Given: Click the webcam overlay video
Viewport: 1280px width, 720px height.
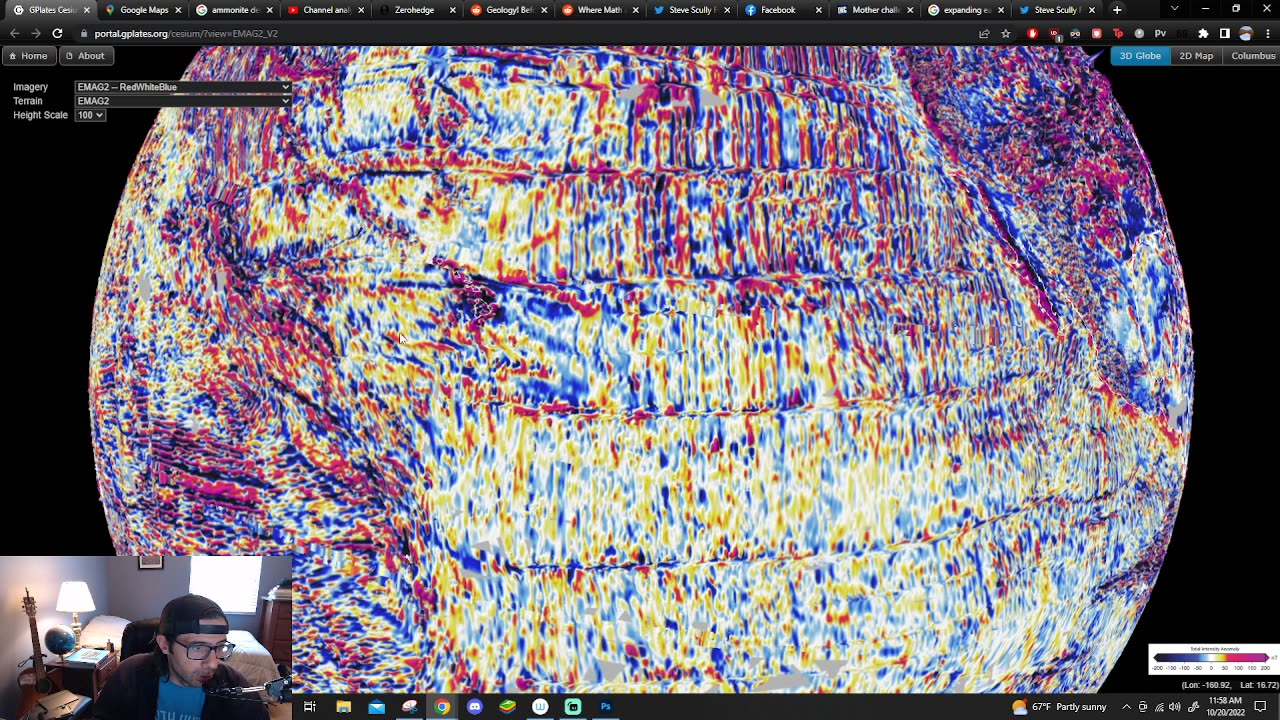Looking at the screenshot, I should (146, 637).
